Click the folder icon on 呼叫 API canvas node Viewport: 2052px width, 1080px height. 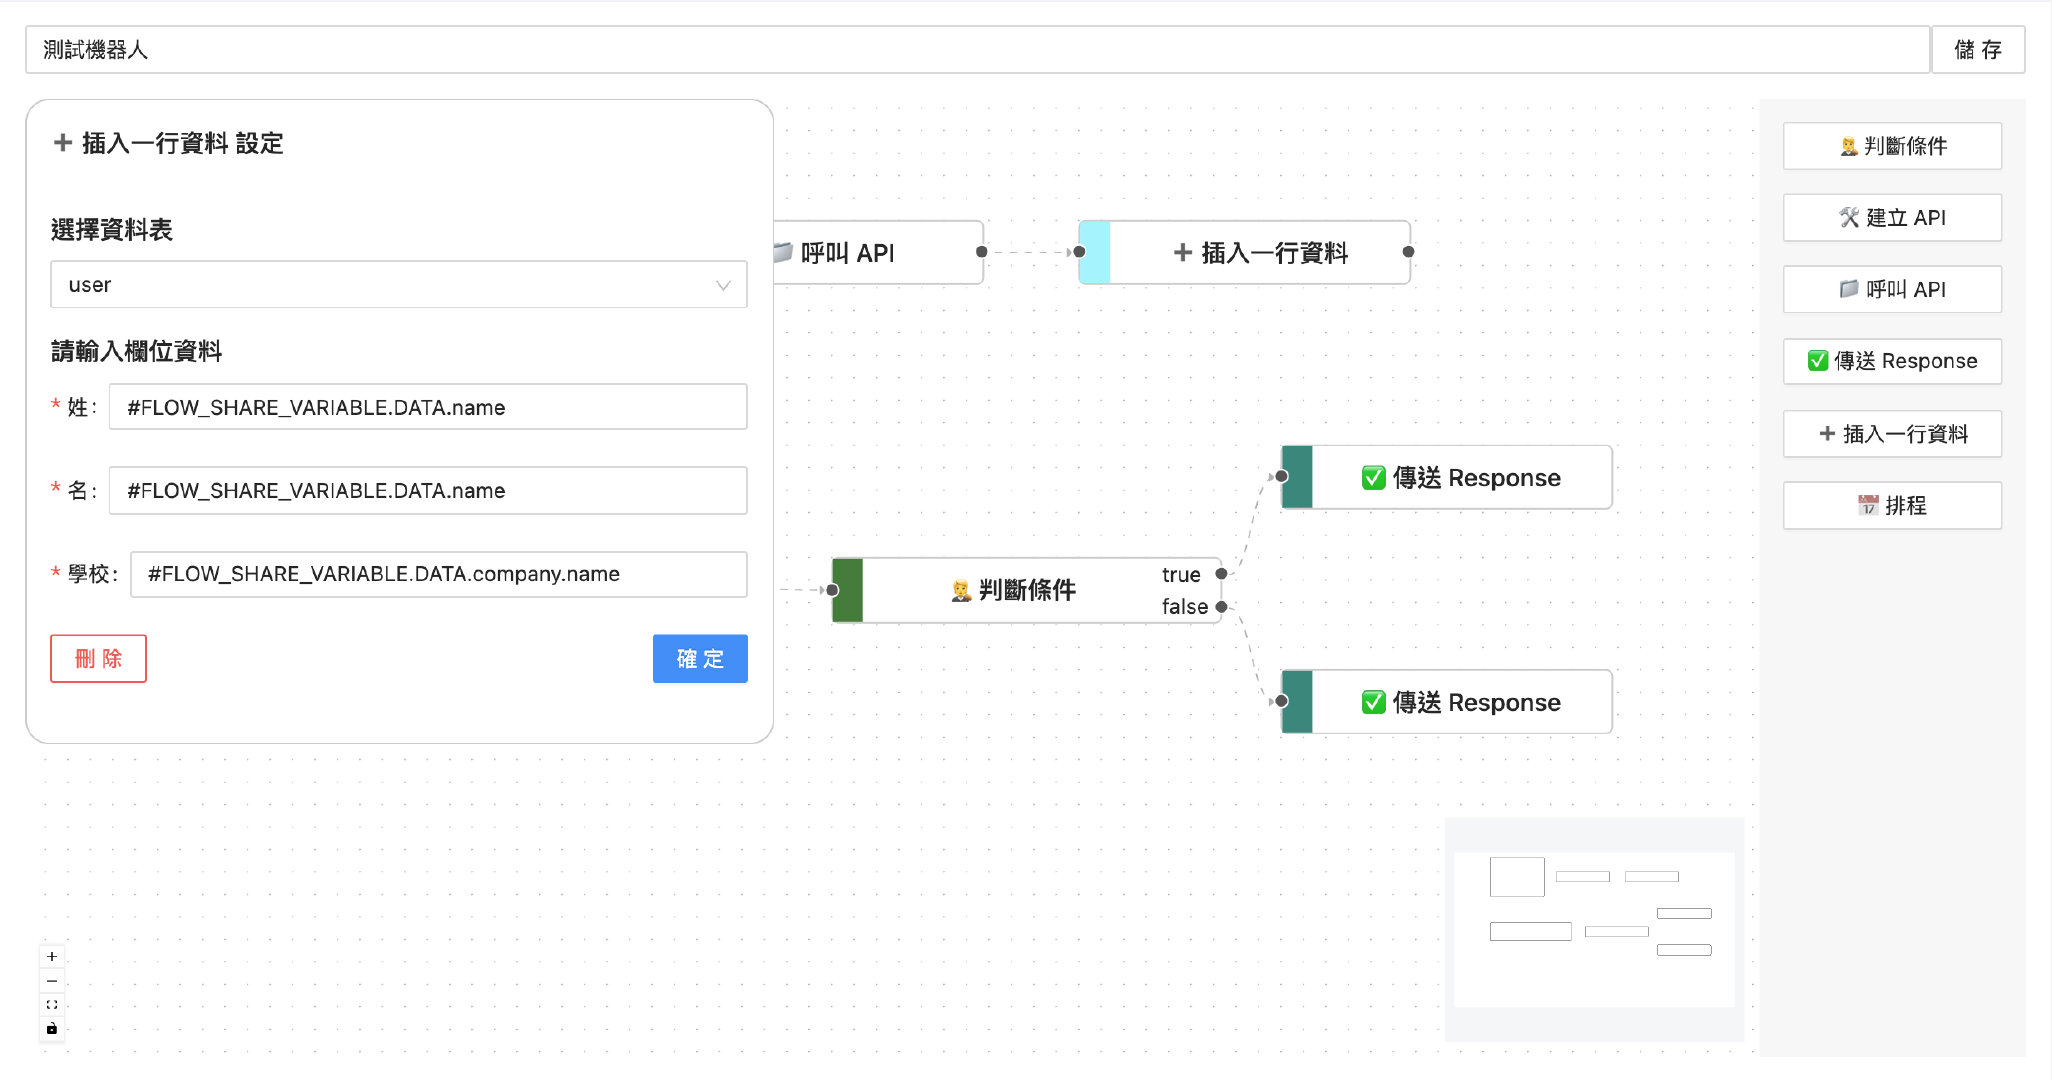[784, 252]
